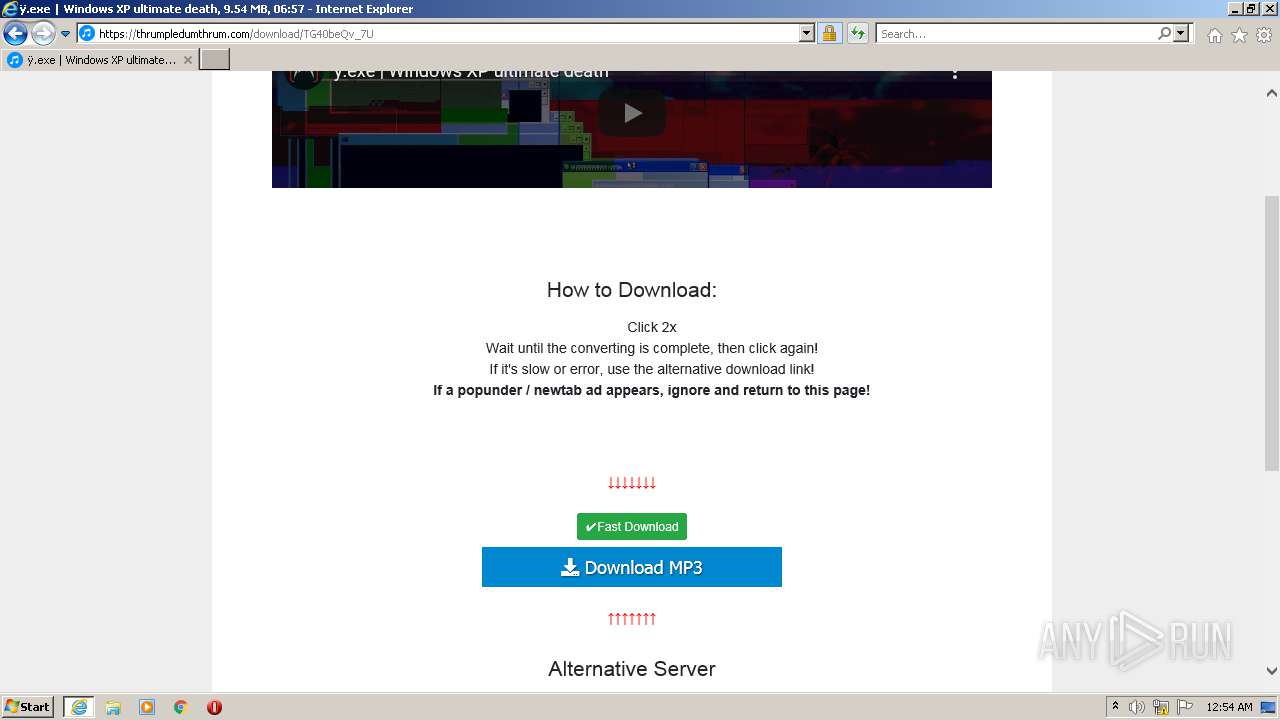
Task: Open the Windows Start menu
Action: pyautogui.click(x=28, y=707)
